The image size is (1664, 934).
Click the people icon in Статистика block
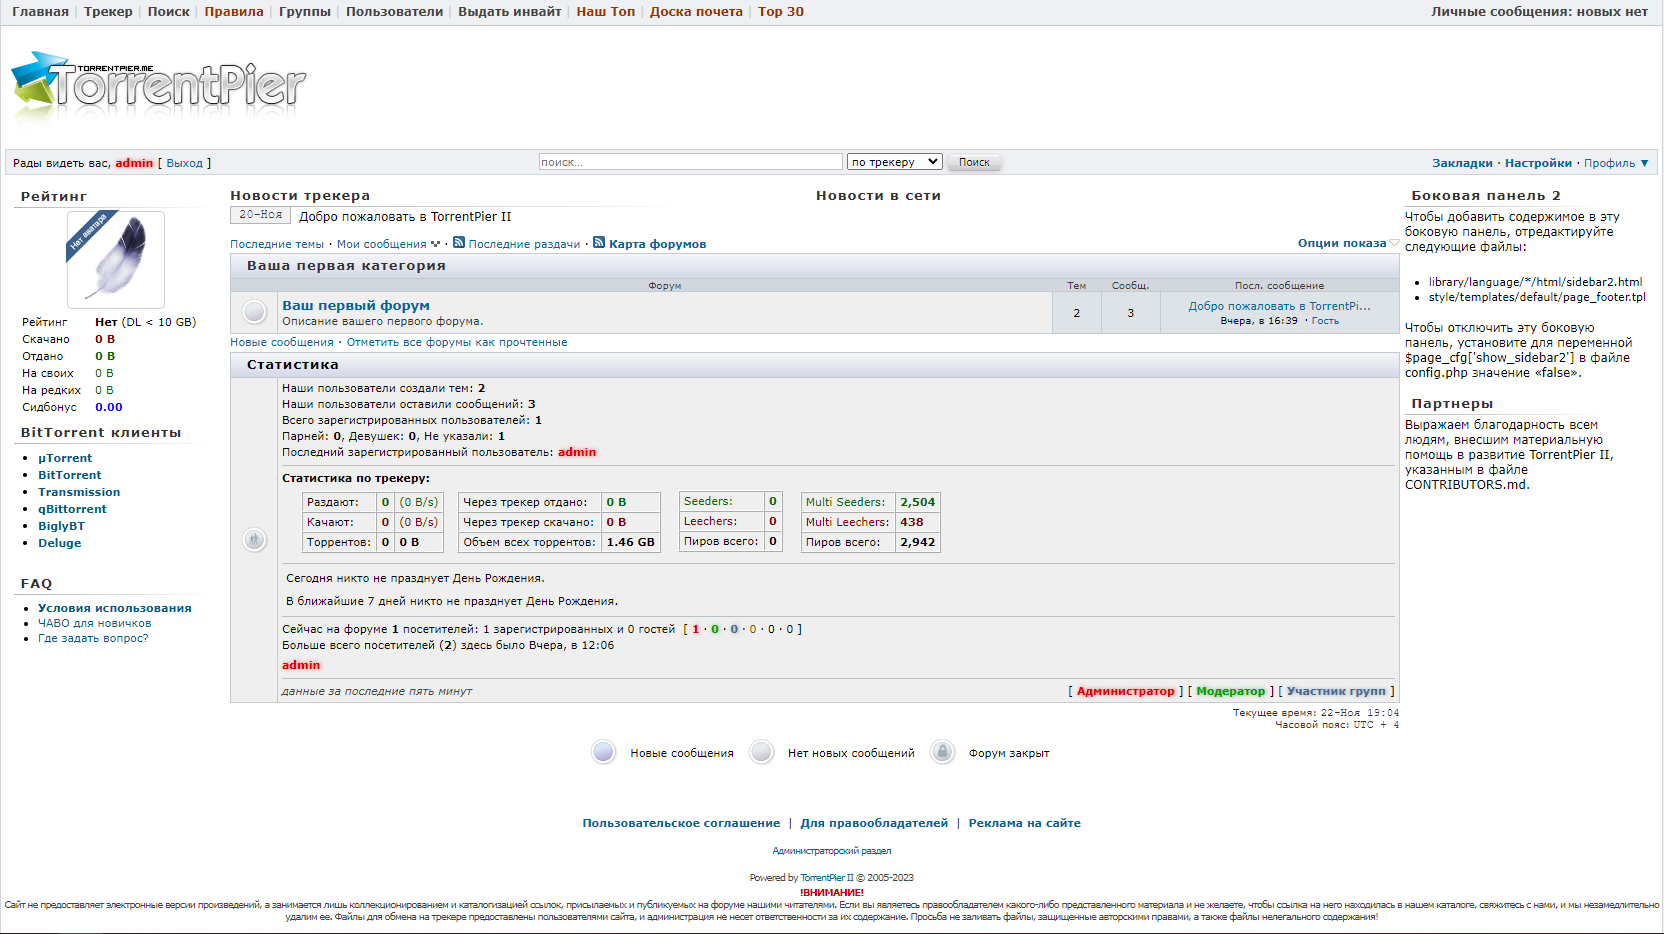pos(255,540)
